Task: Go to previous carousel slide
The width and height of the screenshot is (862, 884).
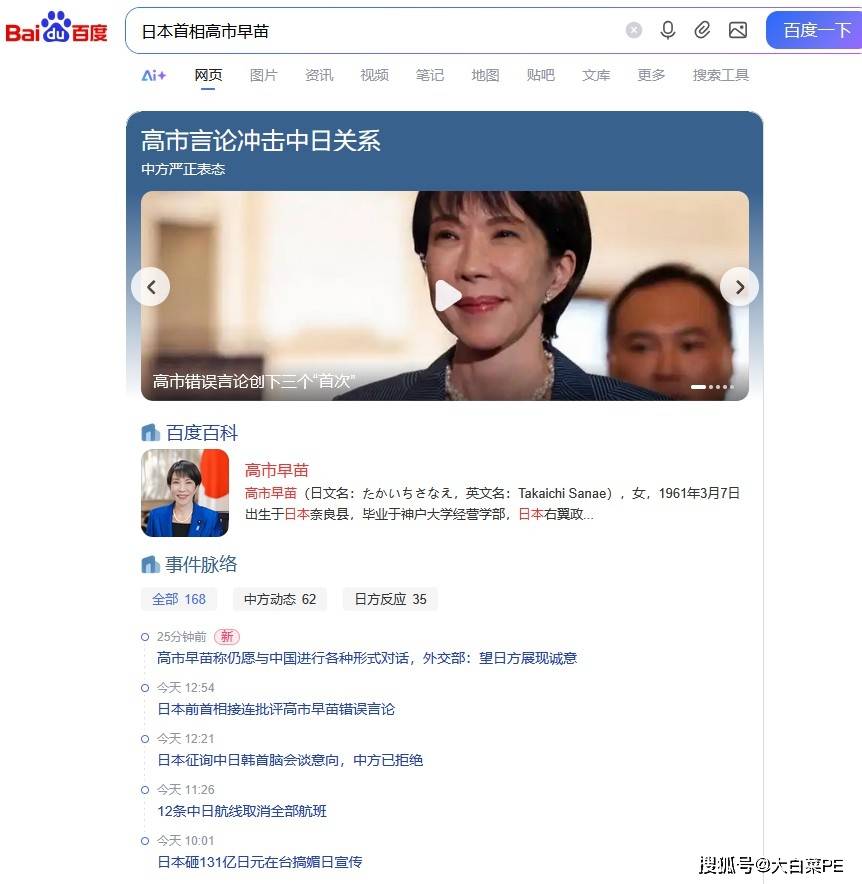Action: pos(151,287)
